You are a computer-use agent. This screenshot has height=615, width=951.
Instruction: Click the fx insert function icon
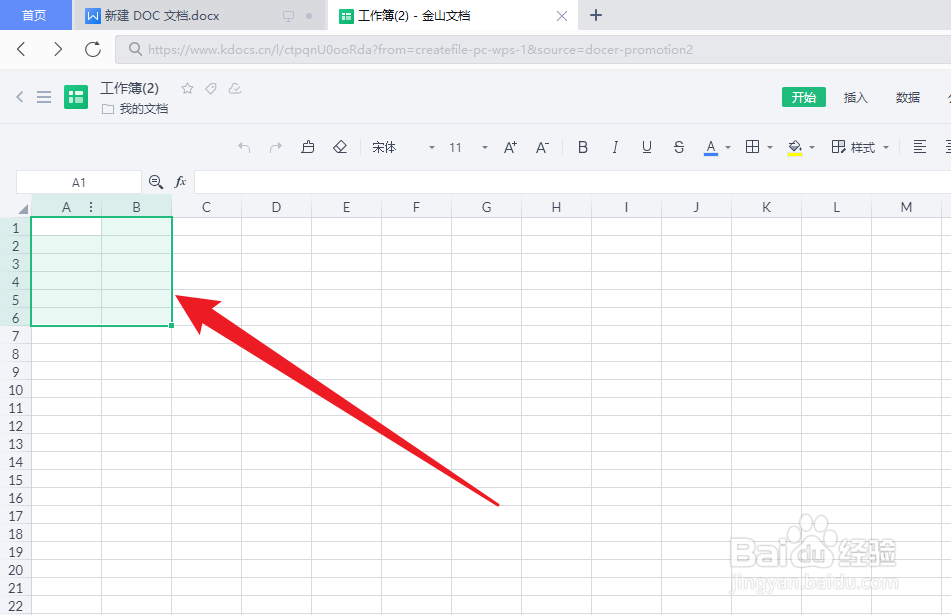180,181
